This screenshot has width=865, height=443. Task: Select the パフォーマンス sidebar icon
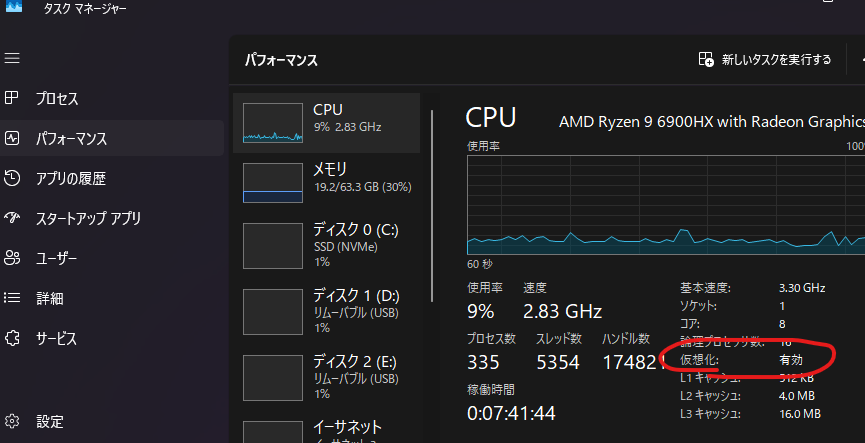coord(12,139)
